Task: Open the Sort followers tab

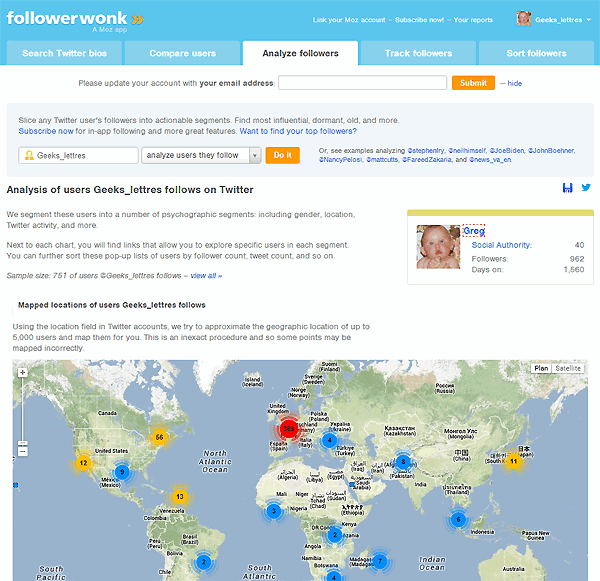Action: pos(536,53)
